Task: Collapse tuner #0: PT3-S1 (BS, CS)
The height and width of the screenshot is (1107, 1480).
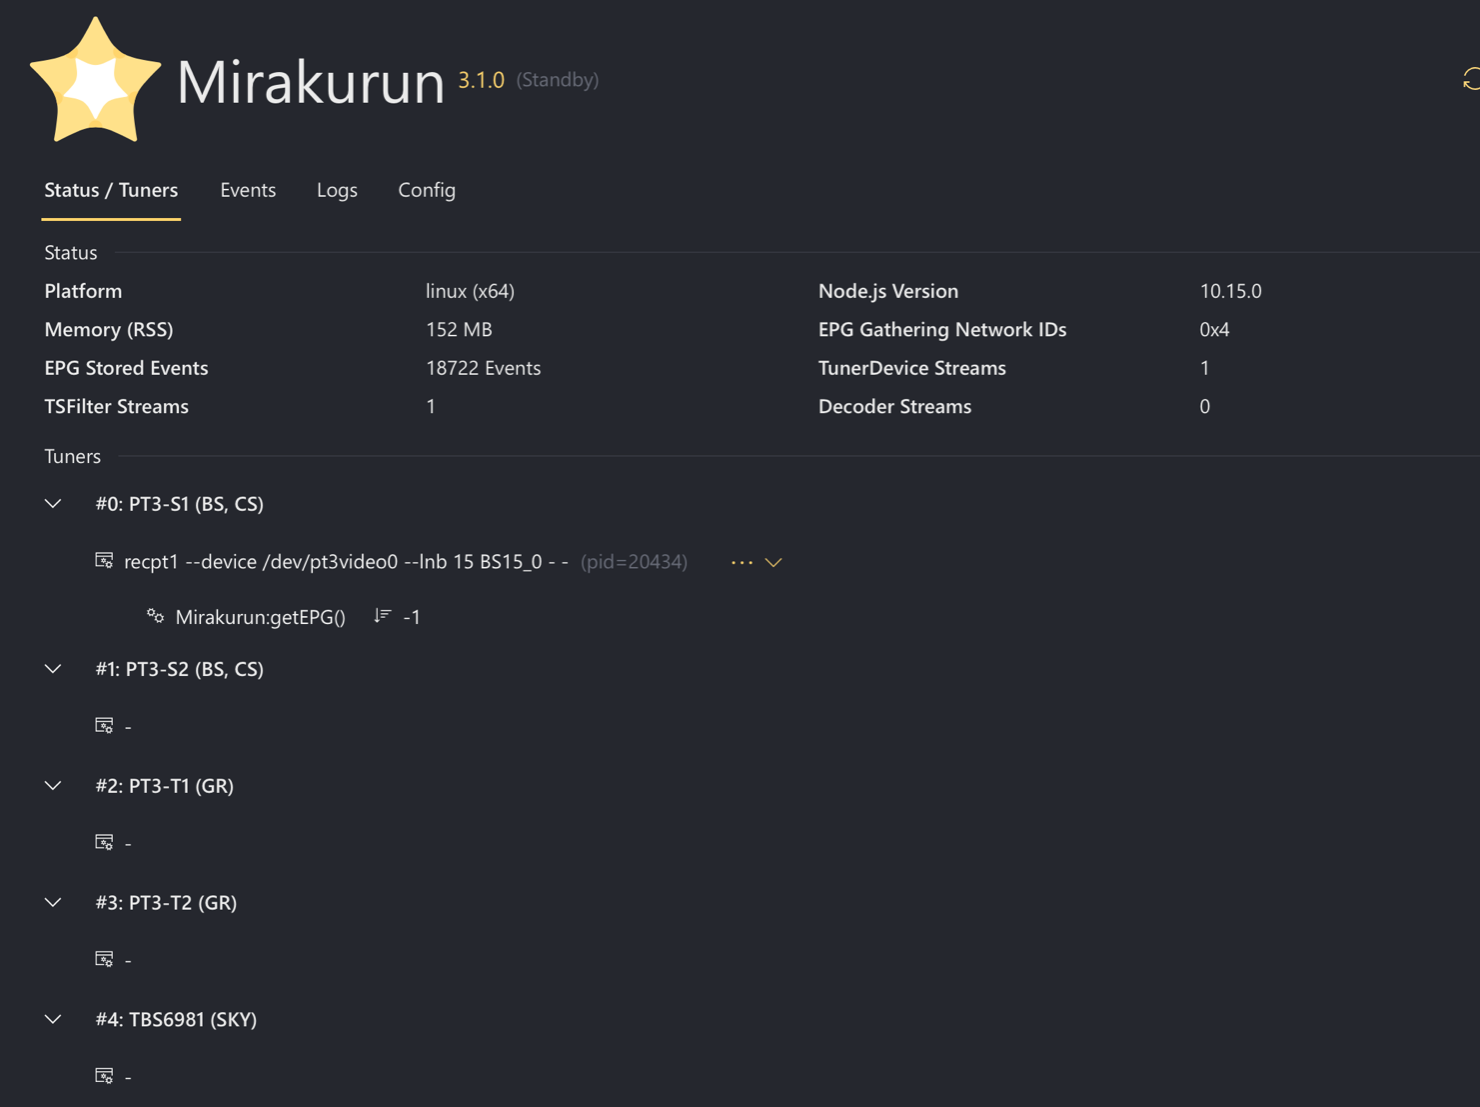Action: 53,504
